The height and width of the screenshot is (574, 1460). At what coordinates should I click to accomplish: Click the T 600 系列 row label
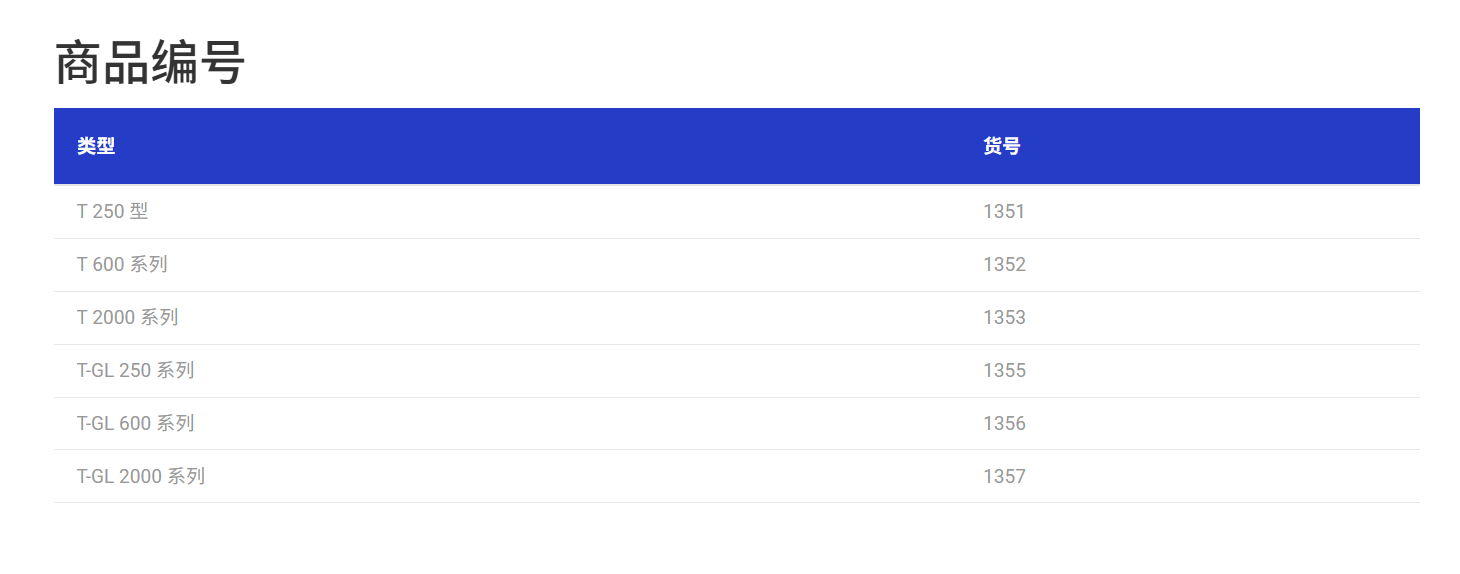coord(122,264)
